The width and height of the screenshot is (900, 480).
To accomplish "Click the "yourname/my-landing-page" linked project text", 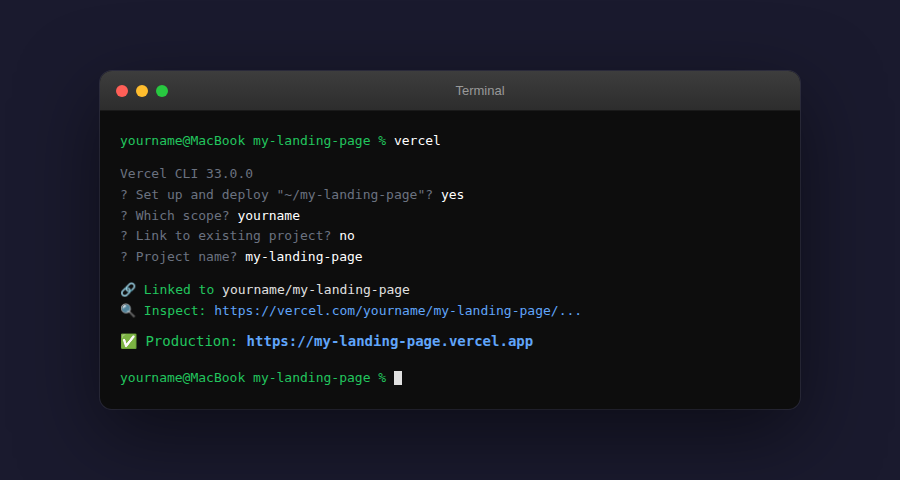I will (x=315, y=290).
